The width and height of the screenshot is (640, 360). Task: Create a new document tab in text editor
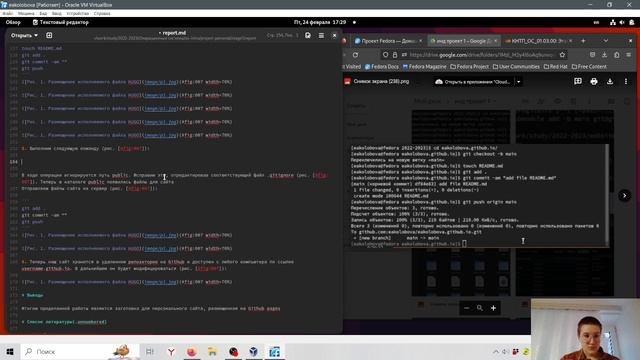tap(49, 36)
